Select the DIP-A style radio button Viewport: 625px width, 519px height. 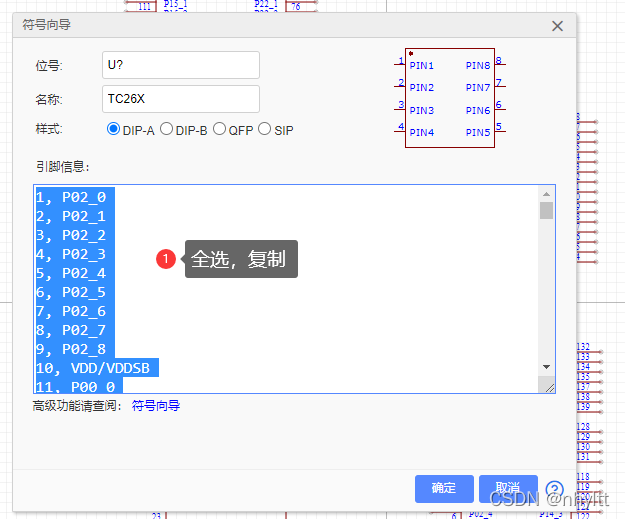[x=113, y=129]
